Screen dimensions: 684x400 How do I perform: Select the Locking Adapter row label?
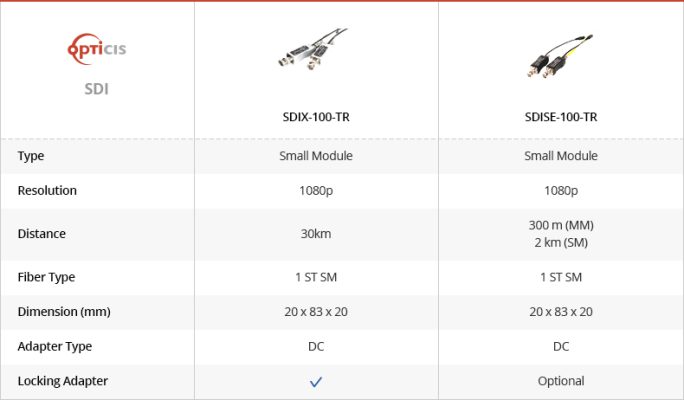click(x=63, y=381)
